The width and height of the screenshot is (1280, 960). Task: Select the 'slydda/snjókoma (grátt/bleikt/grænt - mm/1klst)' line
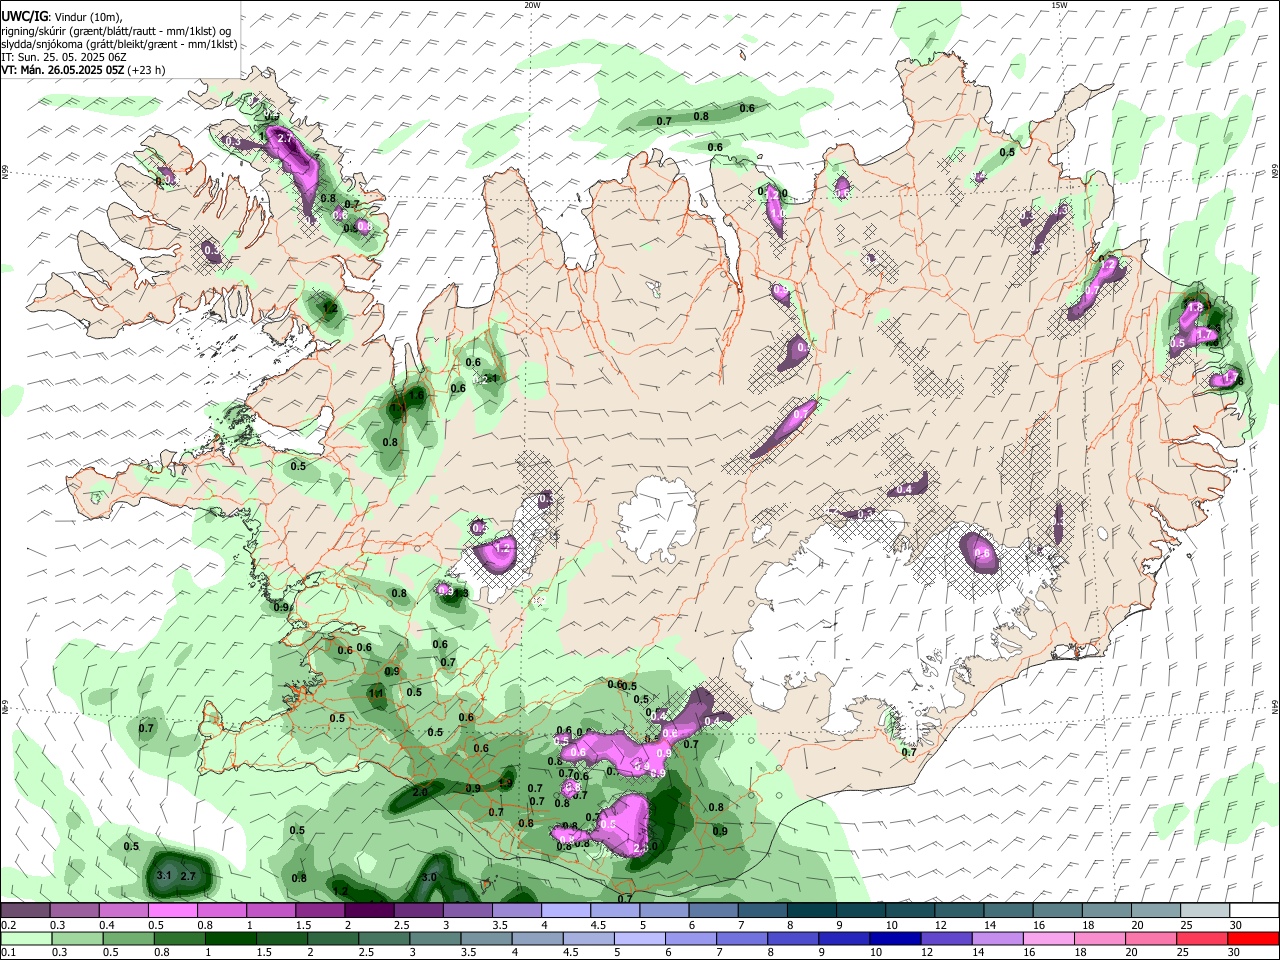(x=119, y=44)
